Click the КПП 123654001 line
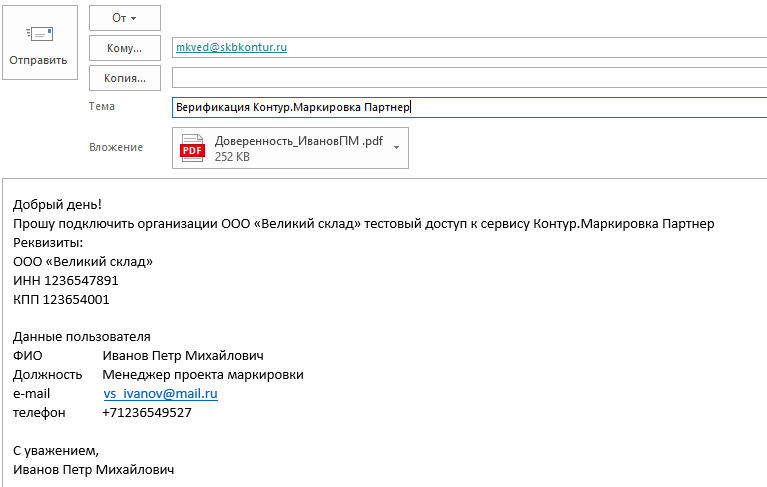The height and width of the screenshot is (487, 767). coord(61,300)
